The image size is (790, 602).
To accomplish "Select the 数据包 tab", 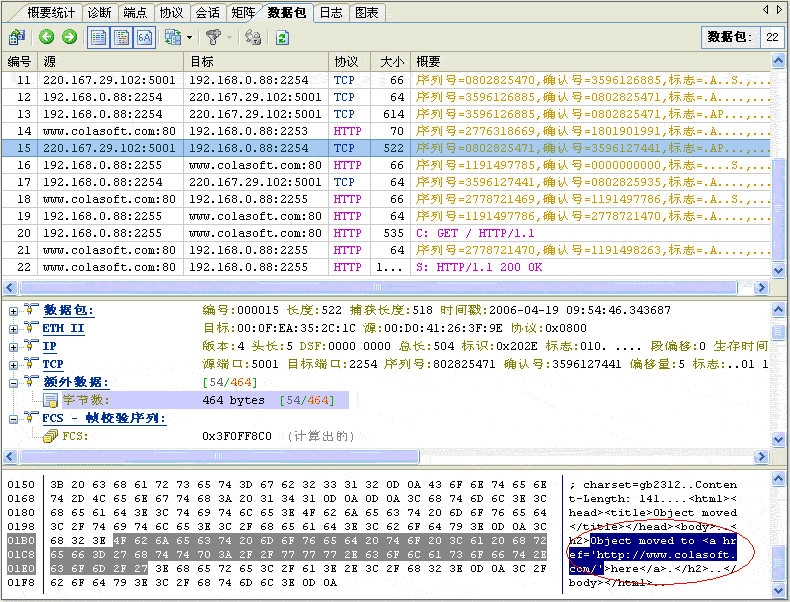I will [x=286, y=13].
